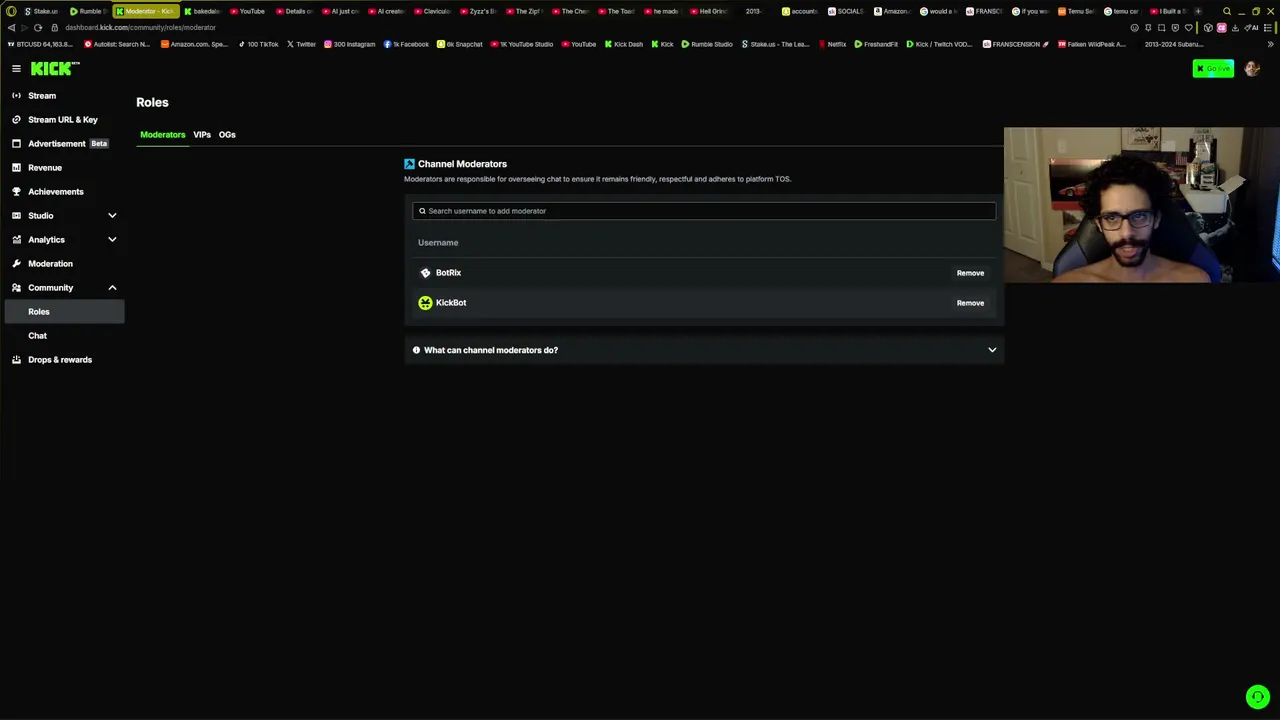Open the Kick Dash bookmark

(623, 44)
